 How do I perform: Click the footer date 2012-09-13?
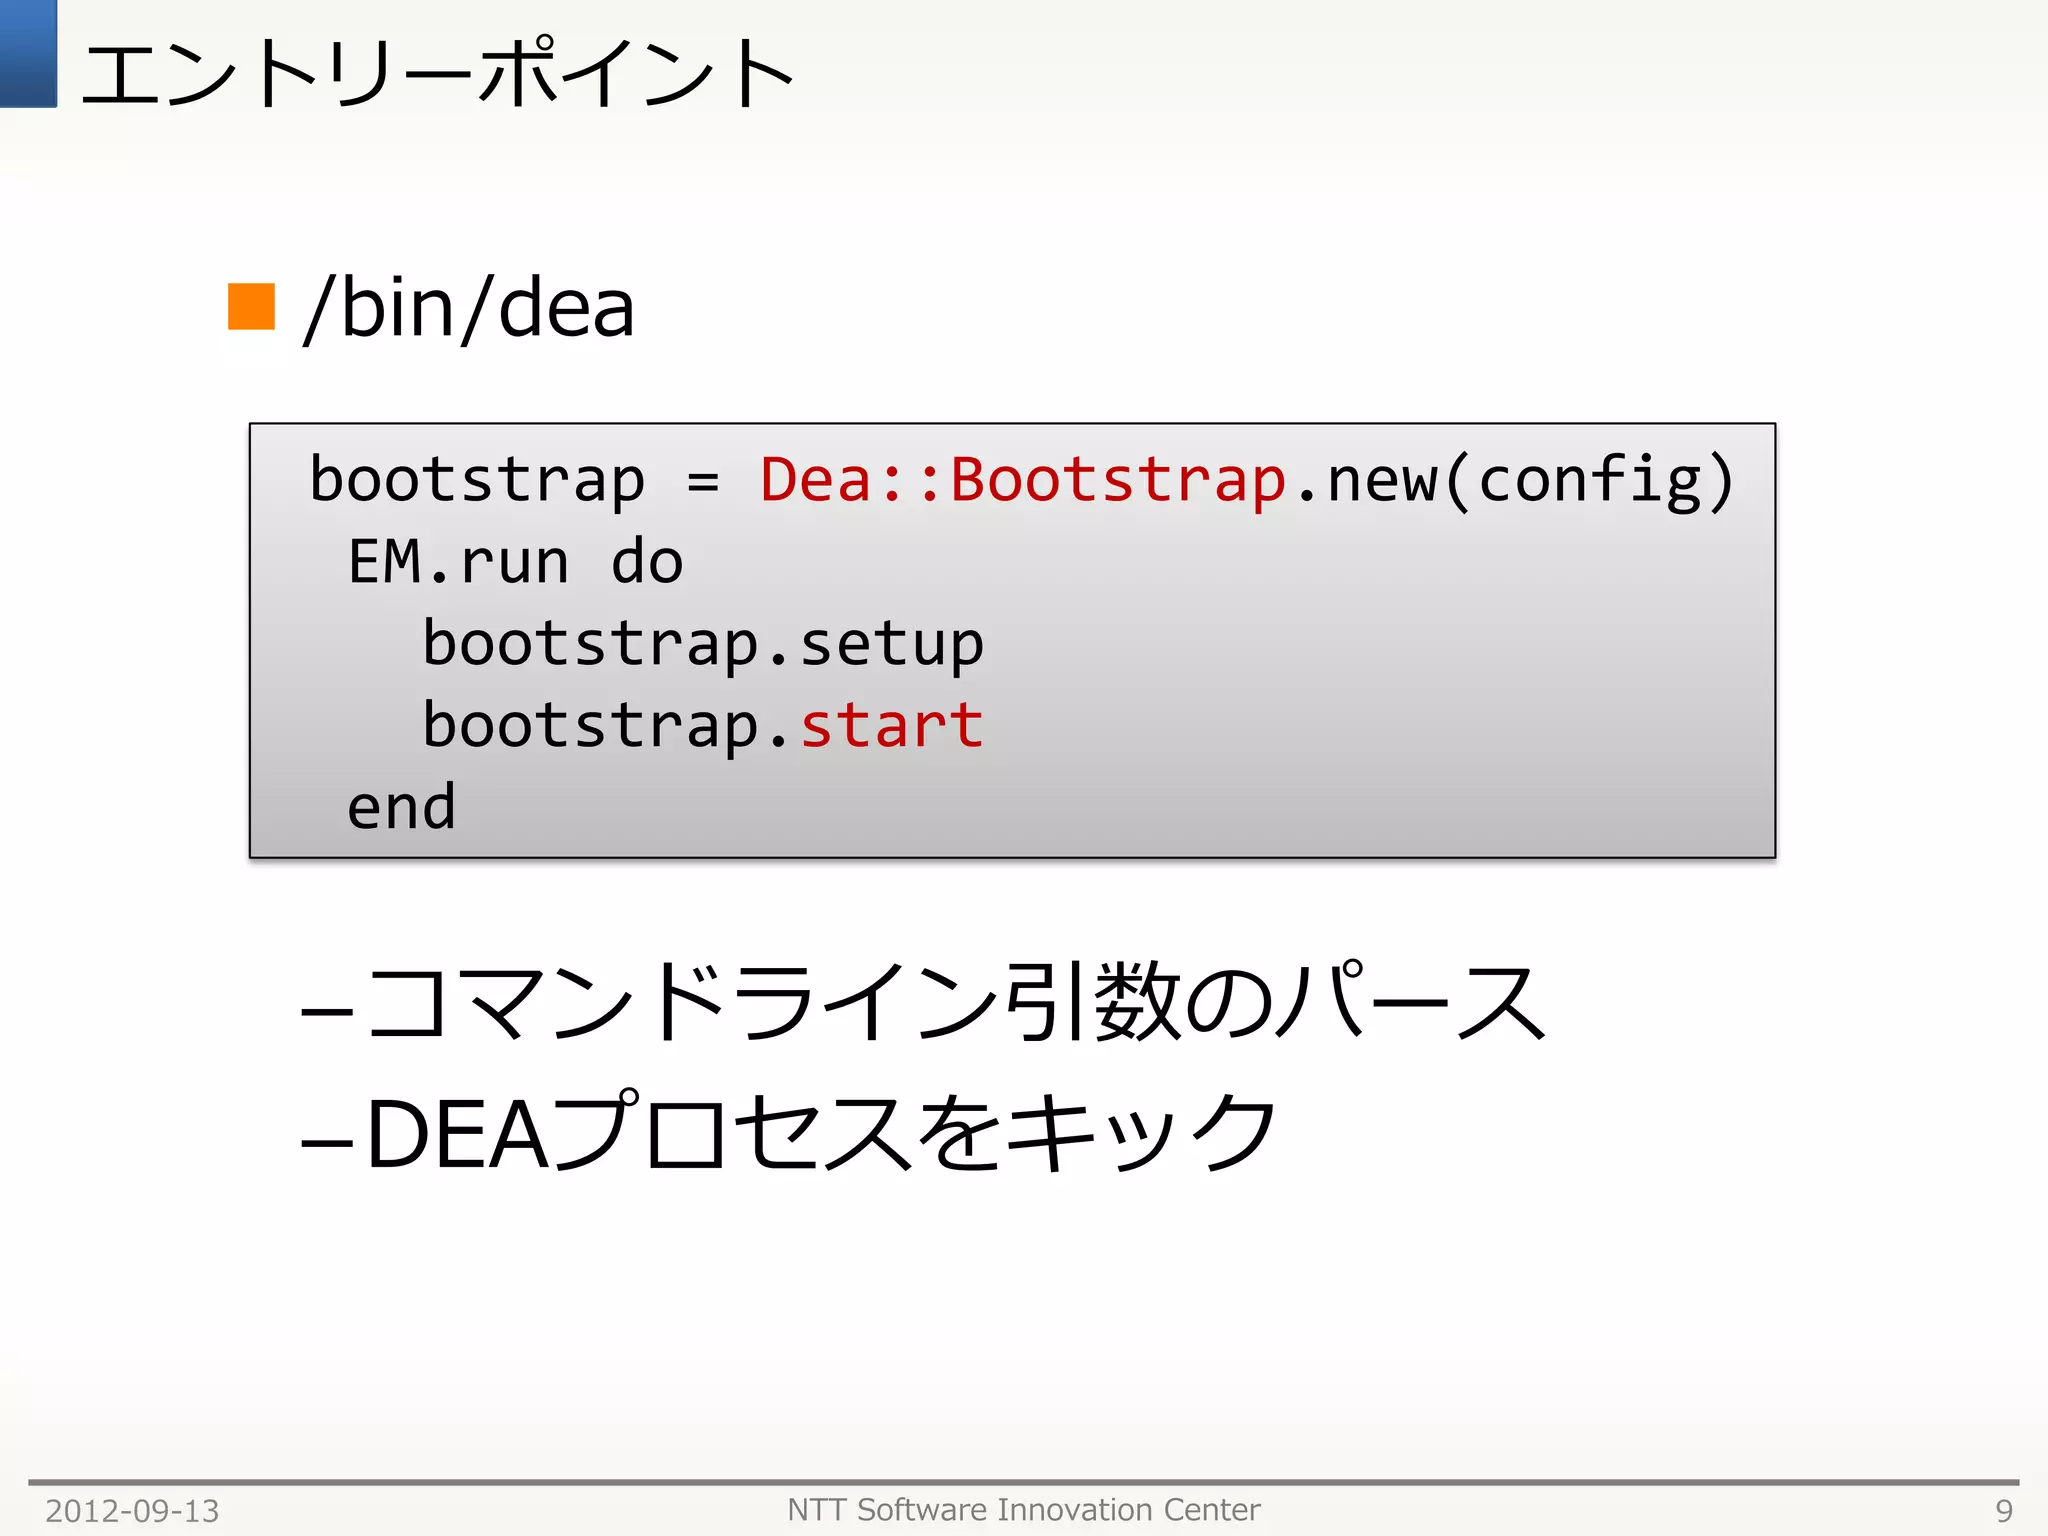pos(132,1511)
